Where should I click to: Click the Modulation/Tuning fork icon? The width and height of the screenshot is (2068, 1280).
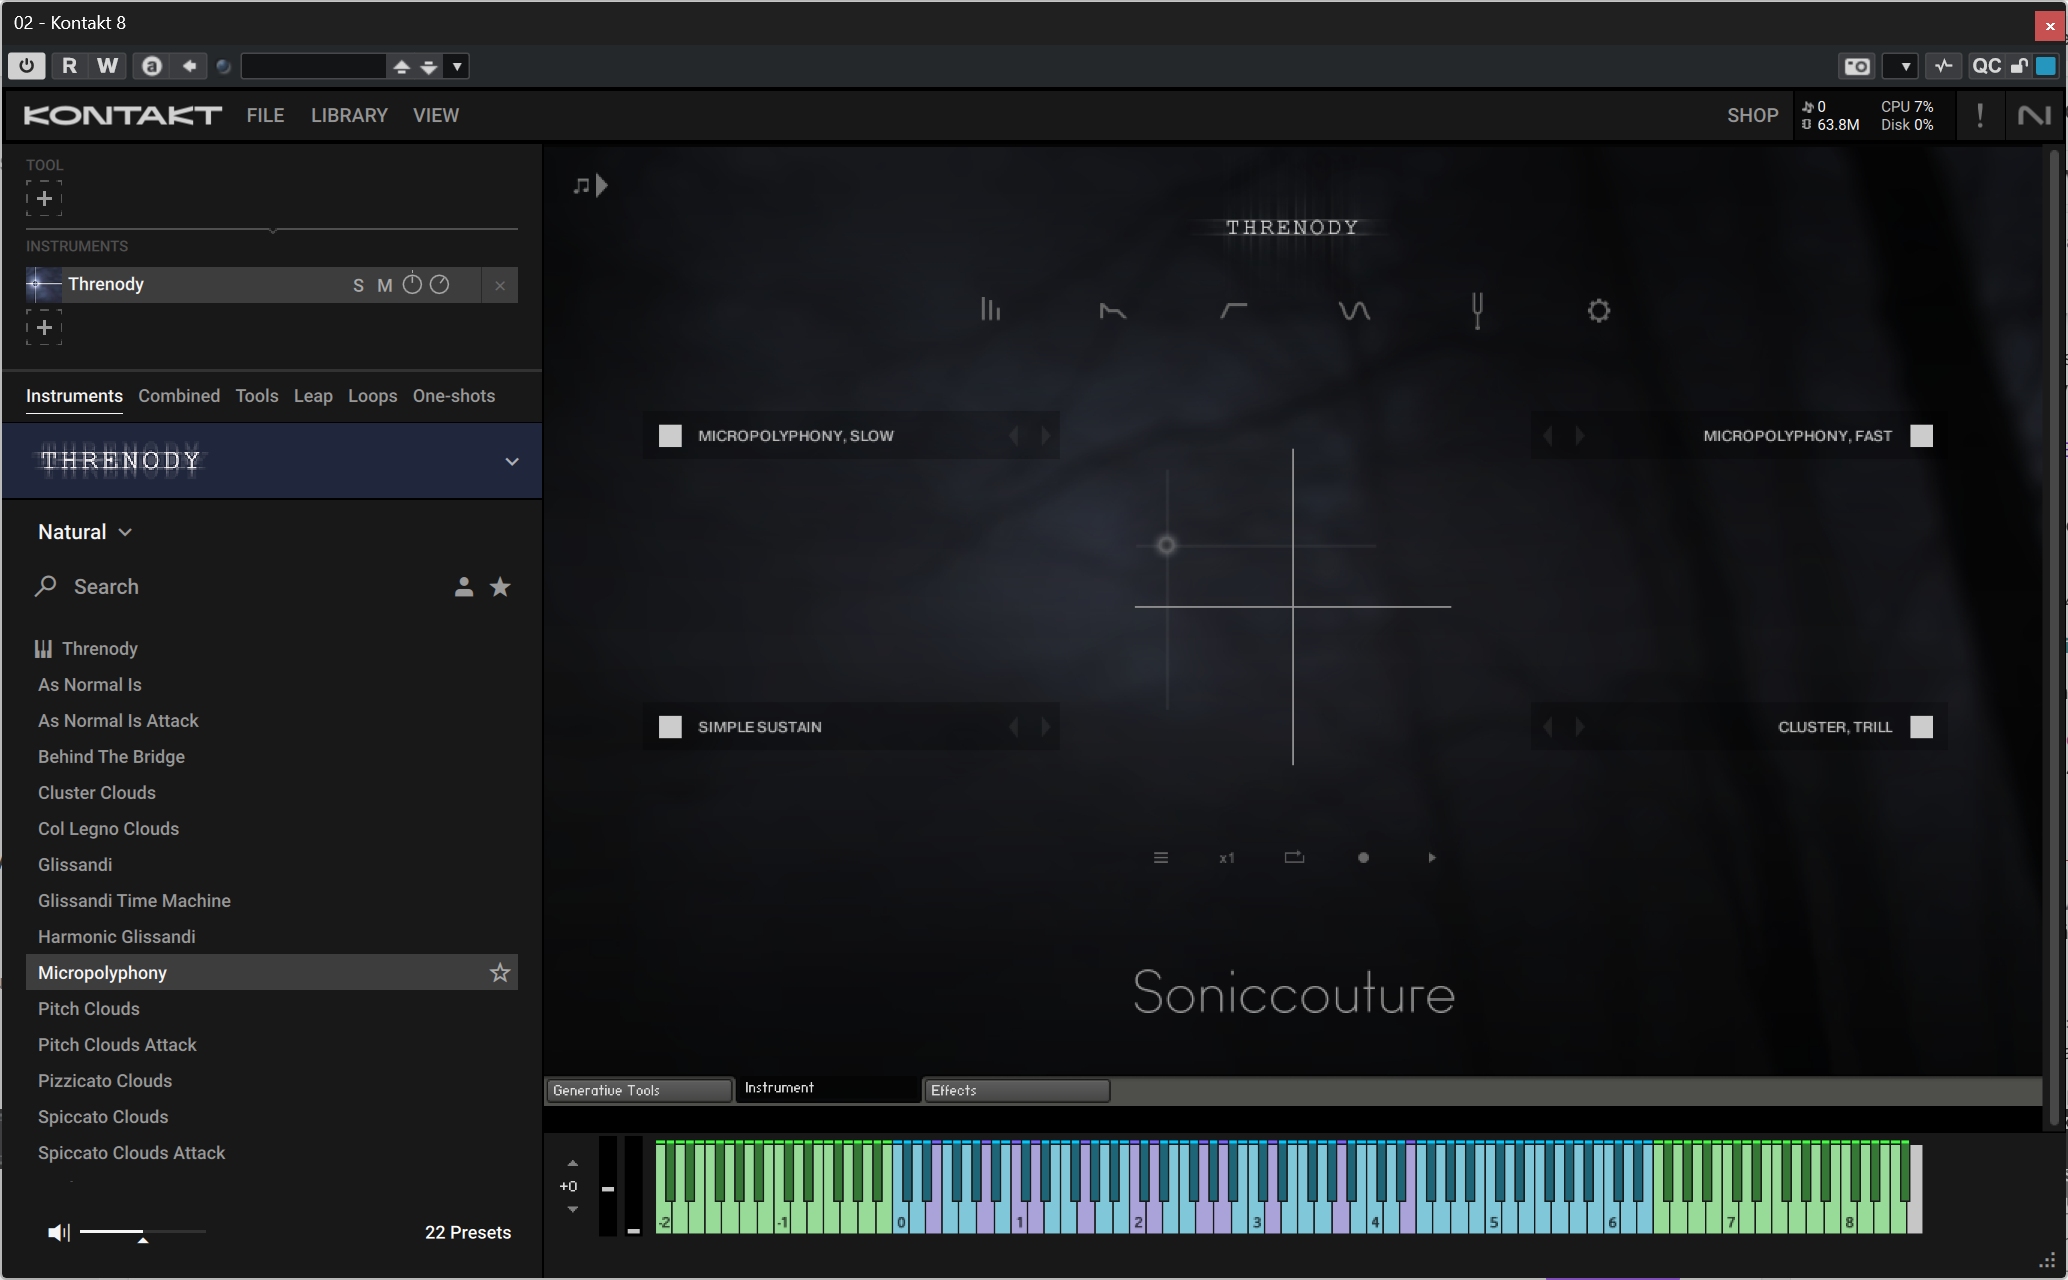[x=1477, y=310]
